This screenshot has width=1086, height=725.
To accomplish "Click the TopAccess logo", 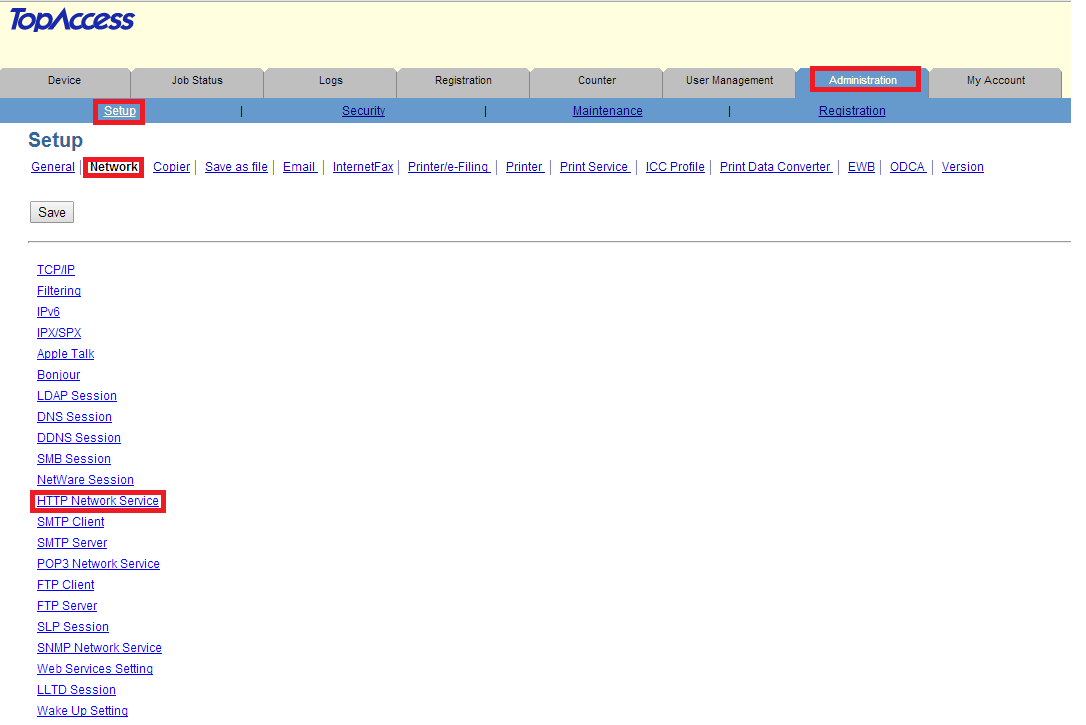I will click(71, 19).
